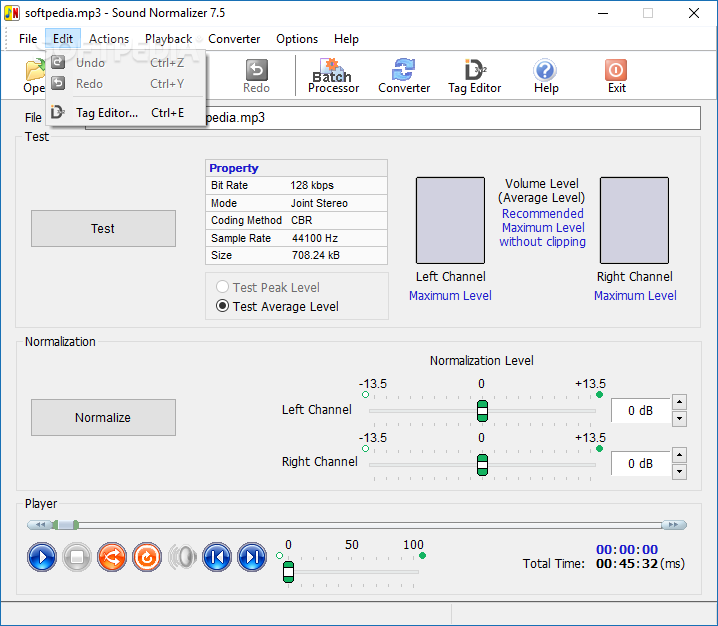Image resolution: width=718 pixels, height=626 pixels.
Task: Click the Exit toolbar icon
Action: click(x=616, y=76)
